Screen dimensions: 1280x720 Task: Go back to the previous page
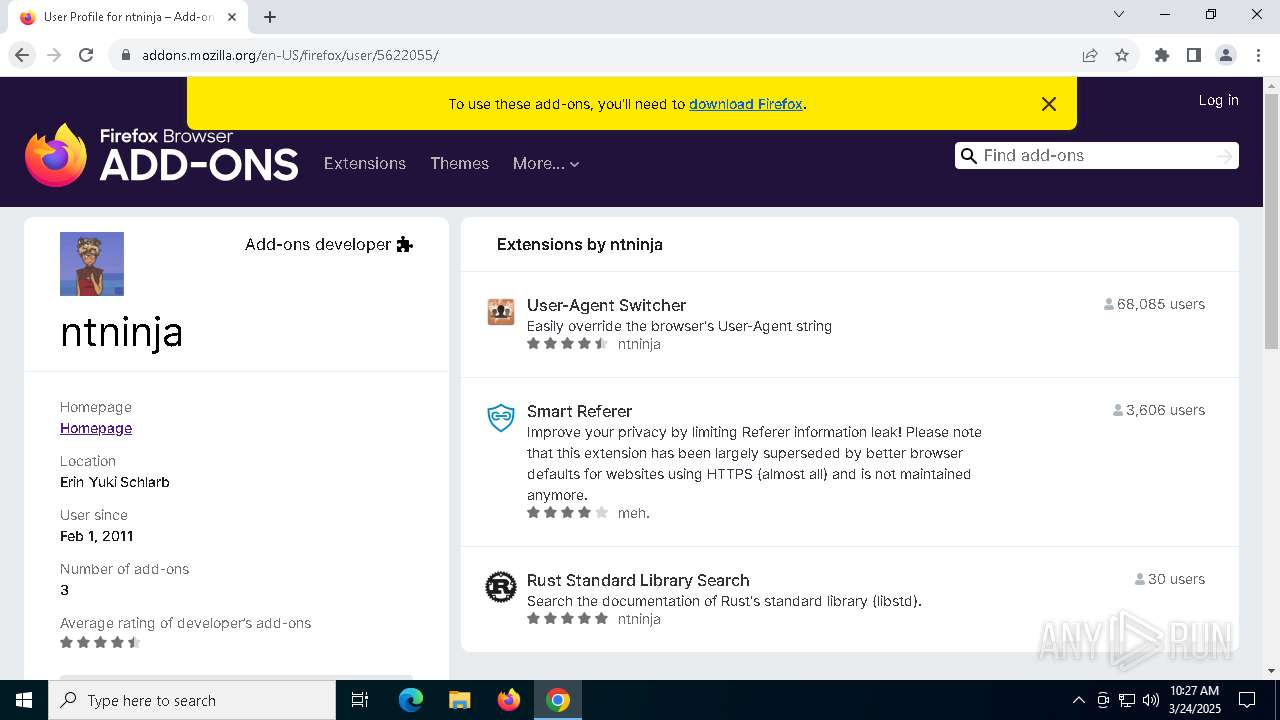pyautogui.click(x=22, y=55)
